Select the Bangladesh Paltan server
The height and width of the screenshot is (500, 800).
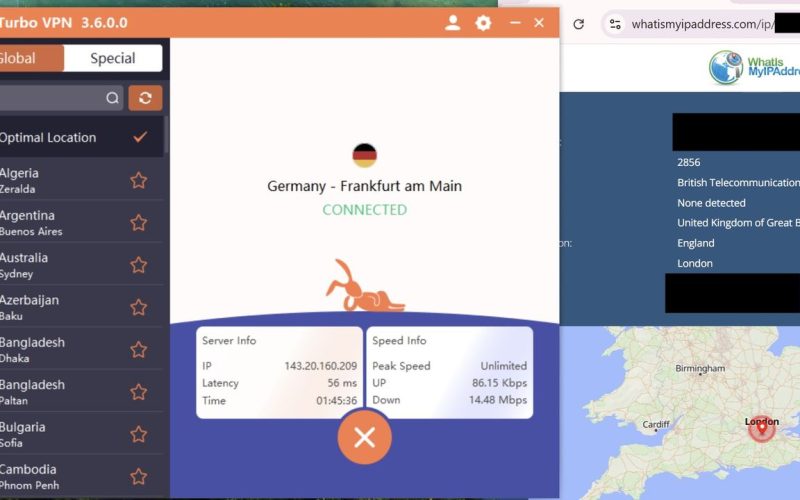(82, 392)
